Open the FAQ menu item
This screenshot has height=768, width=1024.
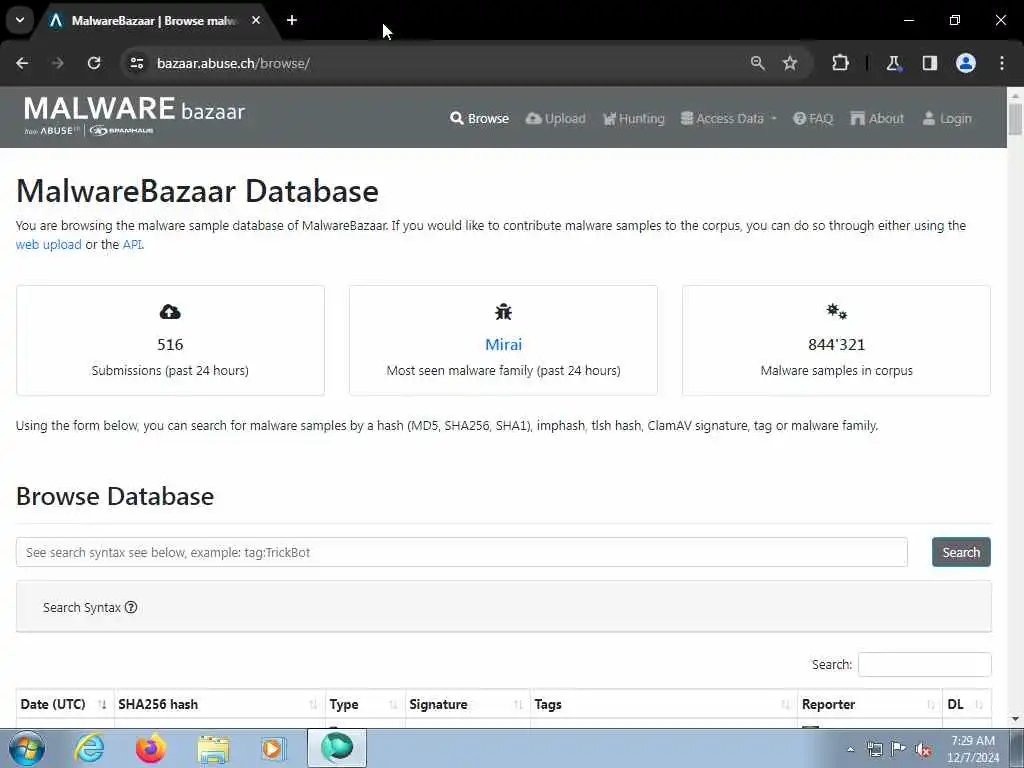pyautogui.click(x=813, y=118)
